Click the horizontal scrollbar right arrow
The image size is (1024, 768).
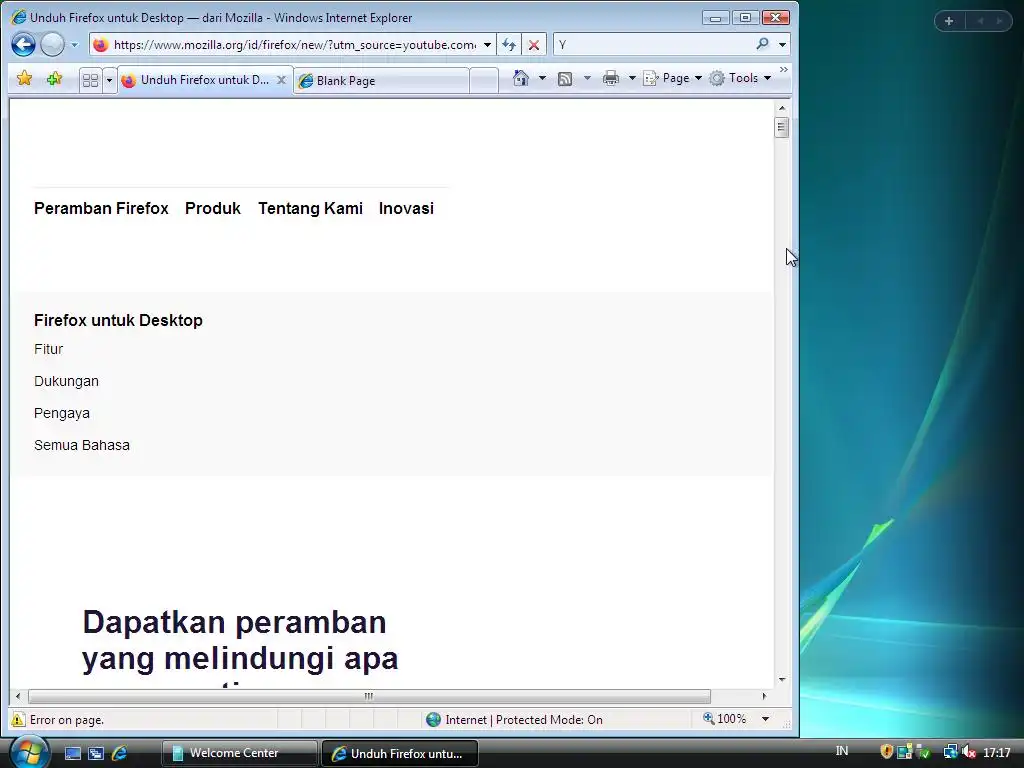point(764,696)
